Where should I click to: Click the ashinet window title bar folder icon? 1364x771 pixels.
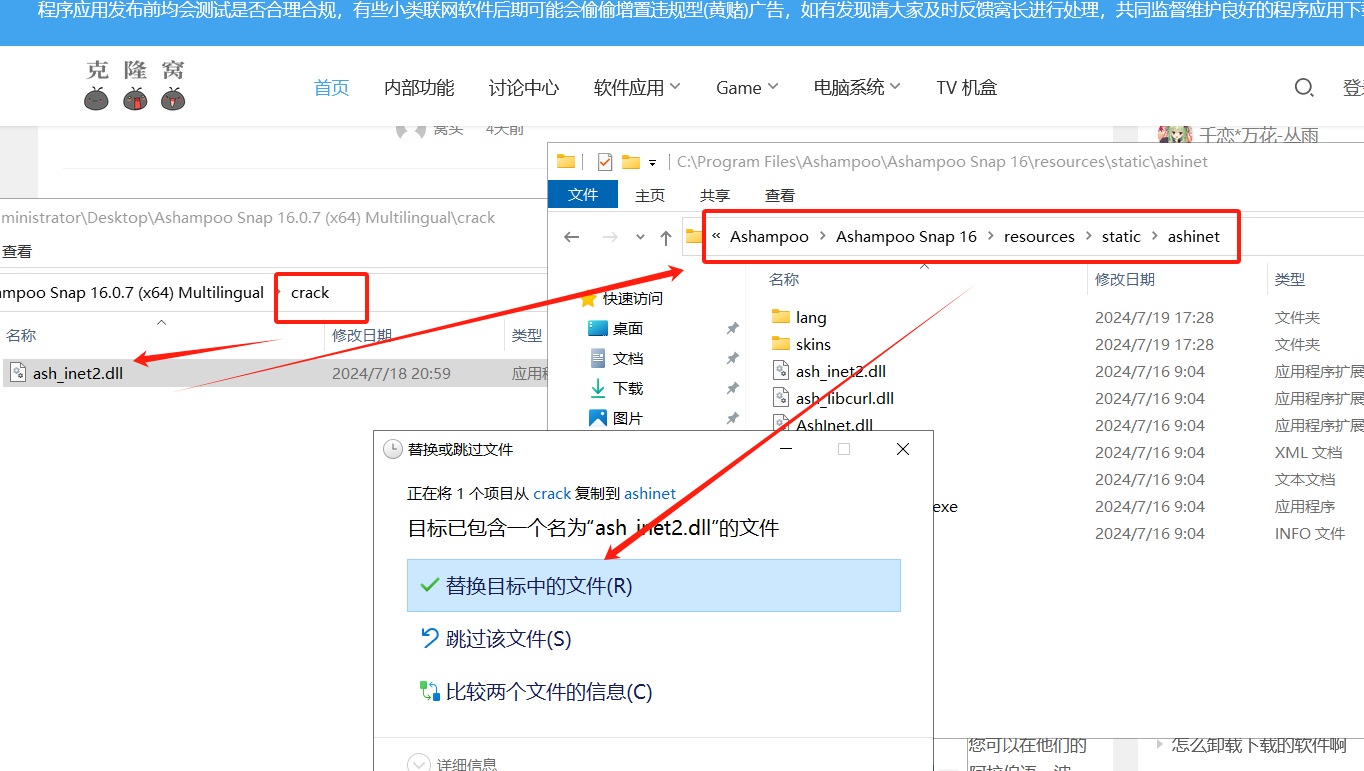(x=566, y=161)
